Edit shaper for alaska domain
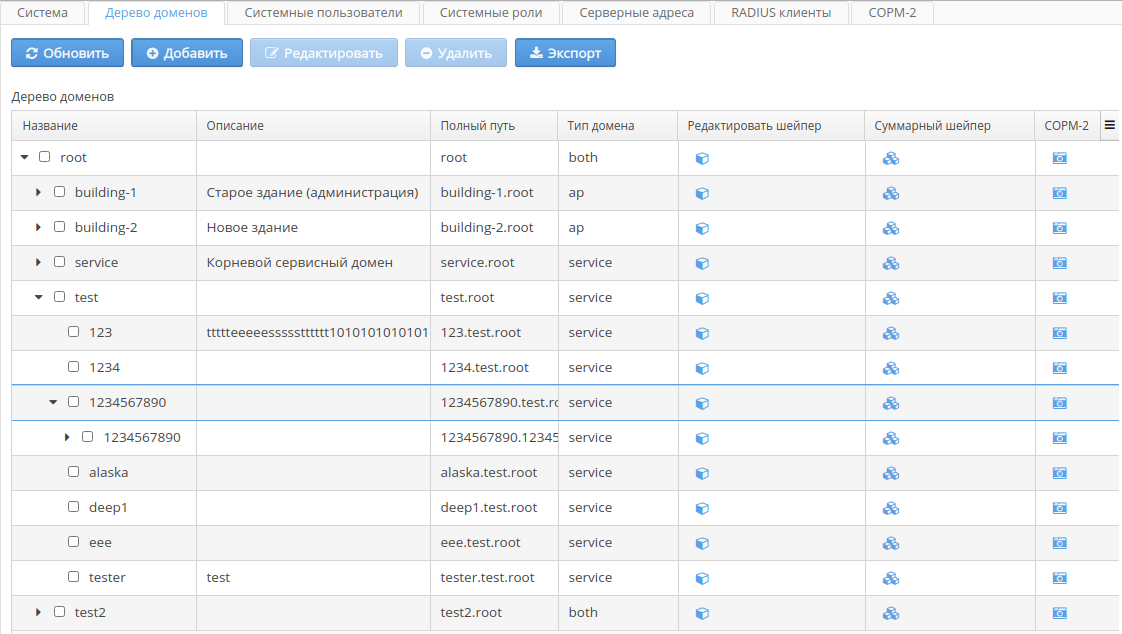Screen dimensions: 1122x634 pos(702,473)
